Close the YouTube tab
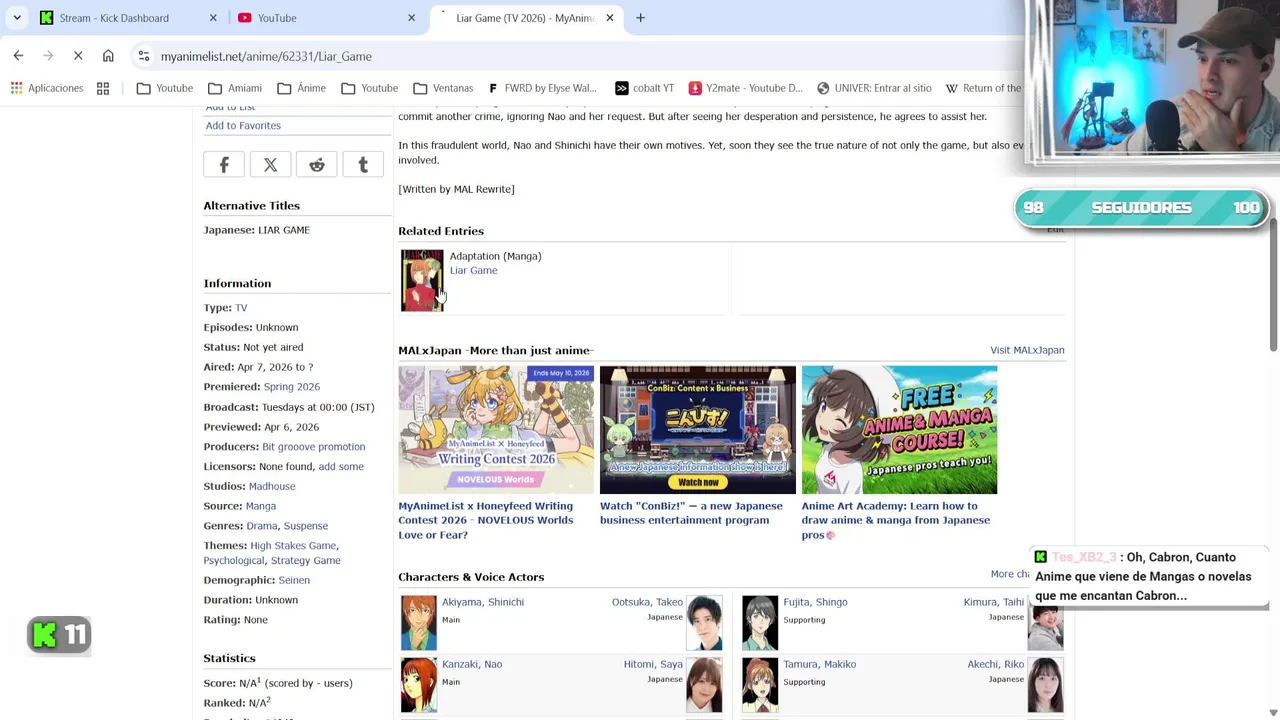 tap(411, 18)
